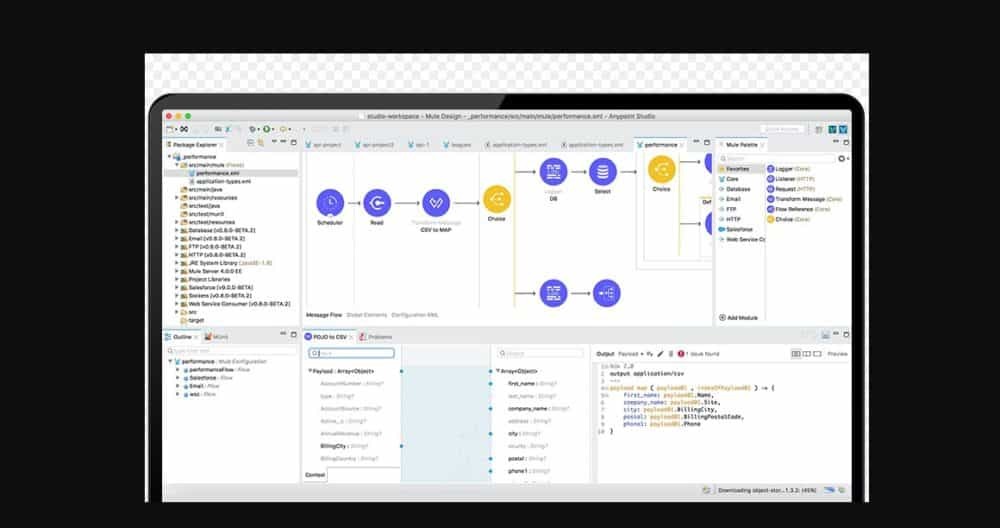Open the Configuration XML tab
This screenshot has height=528, width=1000.
[414, 315]
